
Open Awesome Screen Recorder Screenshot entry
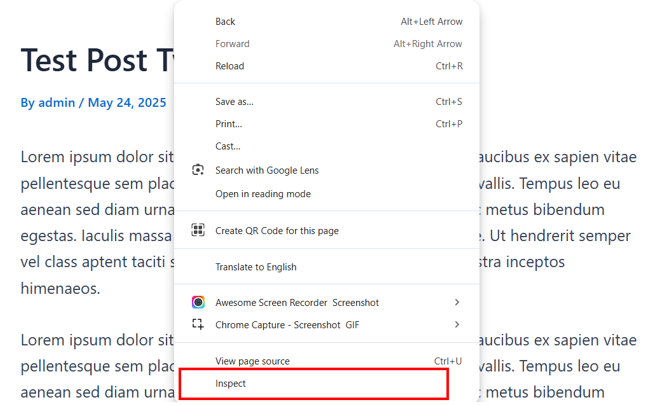pos(327,303)
